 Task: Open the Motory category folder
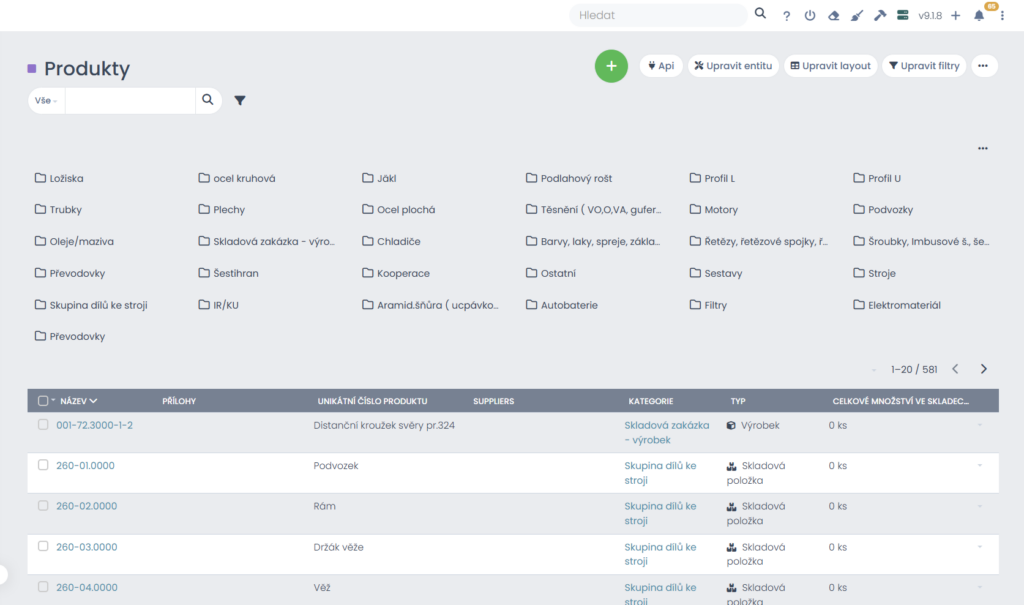[720, 210]
